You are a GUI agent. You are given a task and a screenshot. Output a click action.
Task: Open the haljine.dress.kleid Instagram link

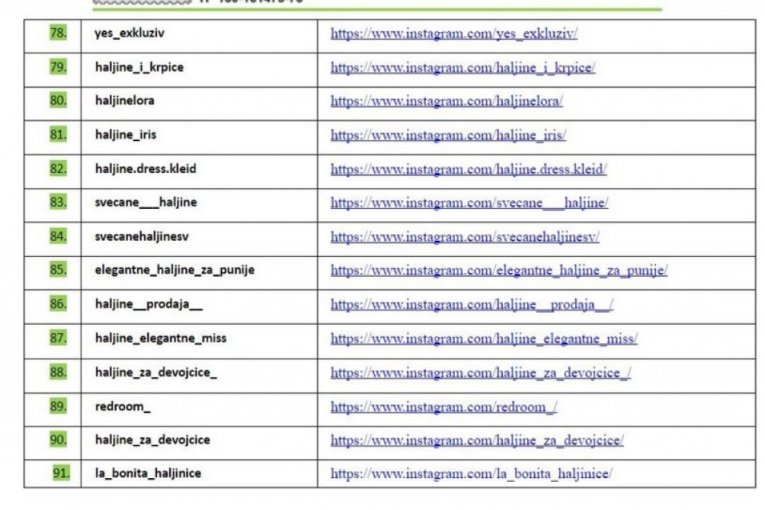(468, 169)
